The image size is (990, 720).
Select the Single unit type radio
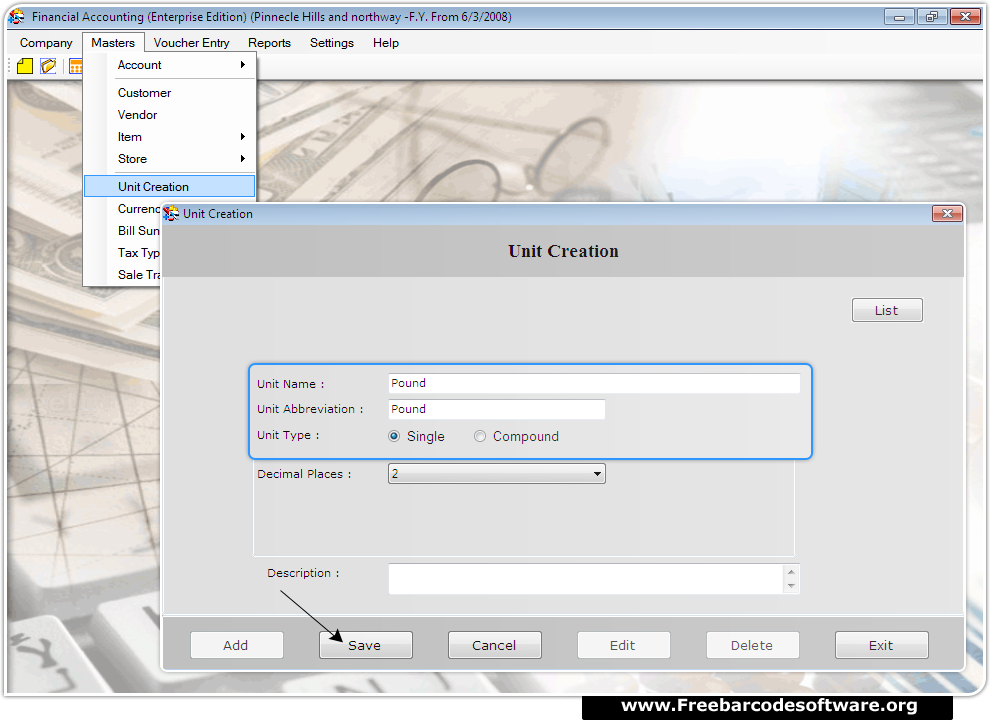point(394,436)
